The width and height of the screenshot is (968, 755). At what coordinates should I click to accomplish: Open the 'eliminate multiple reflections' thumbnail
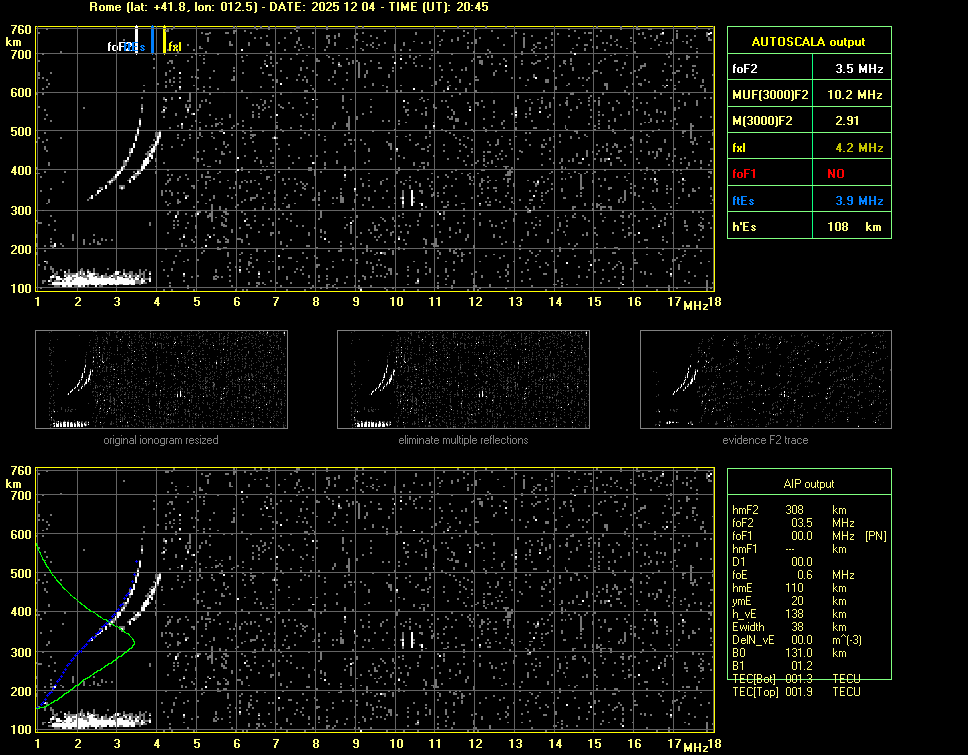[x=463, y=380]
